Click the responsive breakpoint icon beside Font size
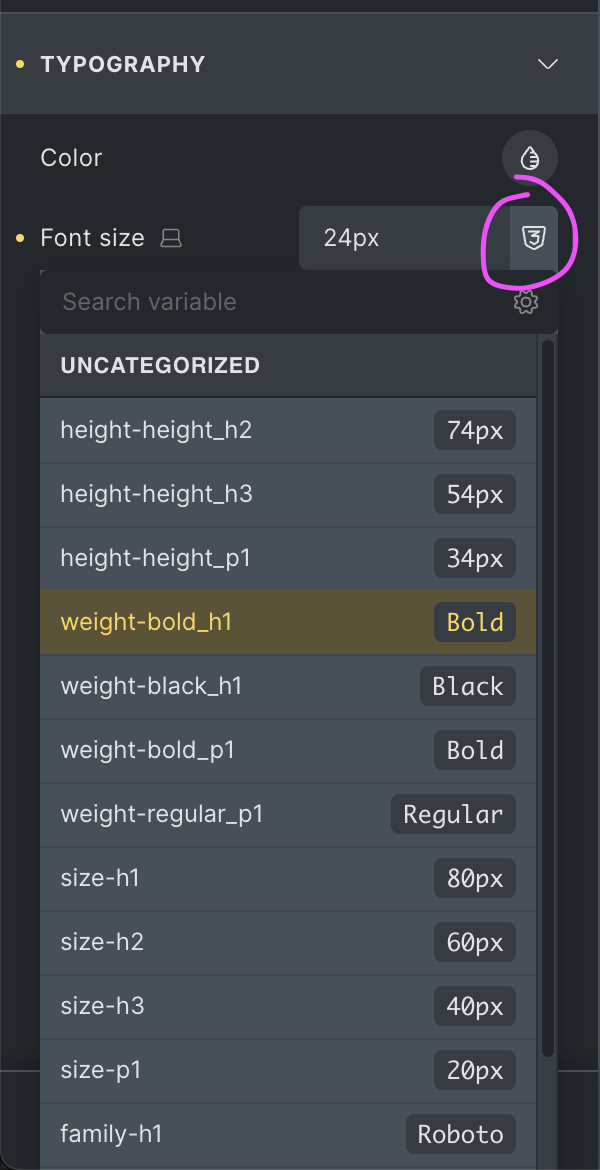Viewport: 600px width, 1170px height. click(171, 239)
